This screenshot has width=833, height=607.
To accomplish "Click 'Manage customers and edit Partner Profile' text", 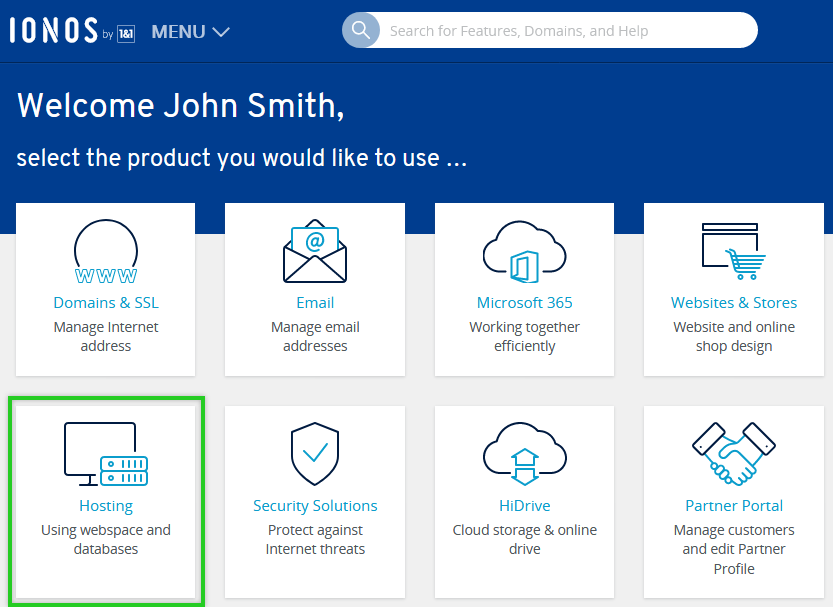I will [734, 549].
